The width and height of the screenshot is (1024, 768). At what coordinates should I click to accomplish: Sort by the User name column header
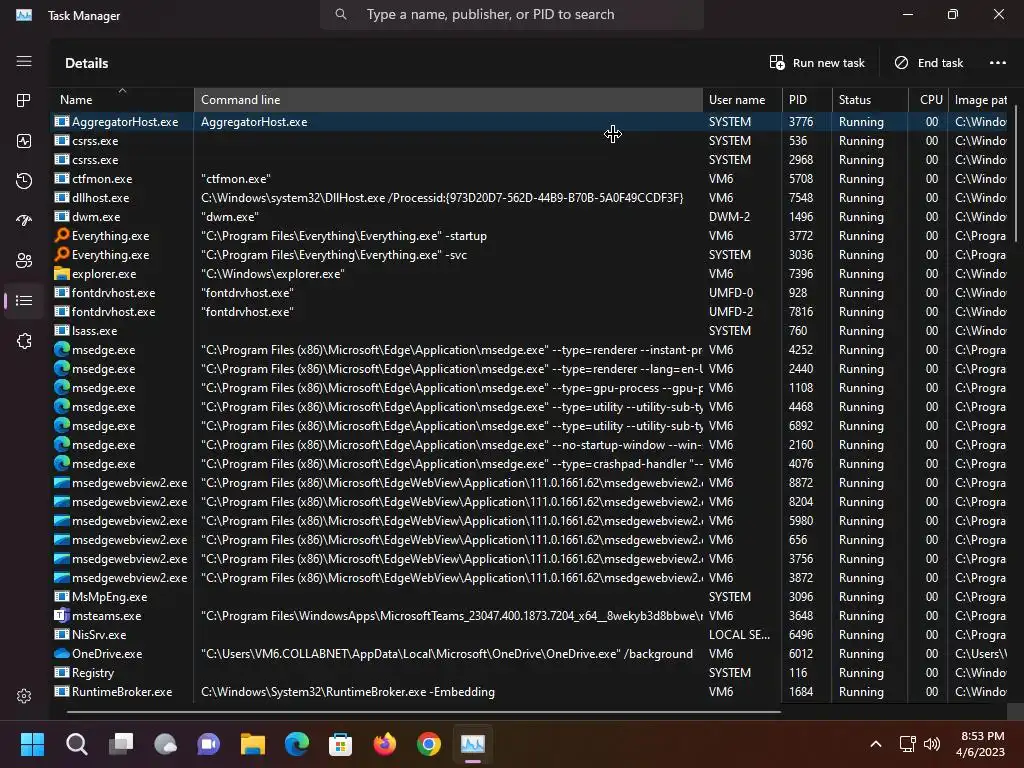[x=742, y=99]
